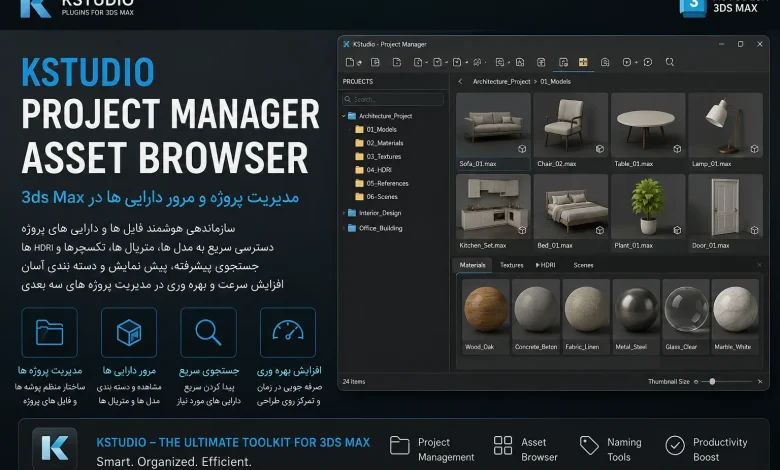Click the cube icon on the Kitchen_Set.max thumbnail
Image resolution: width=780 pixels, height=470 pixels.
(x=522, y=230)
